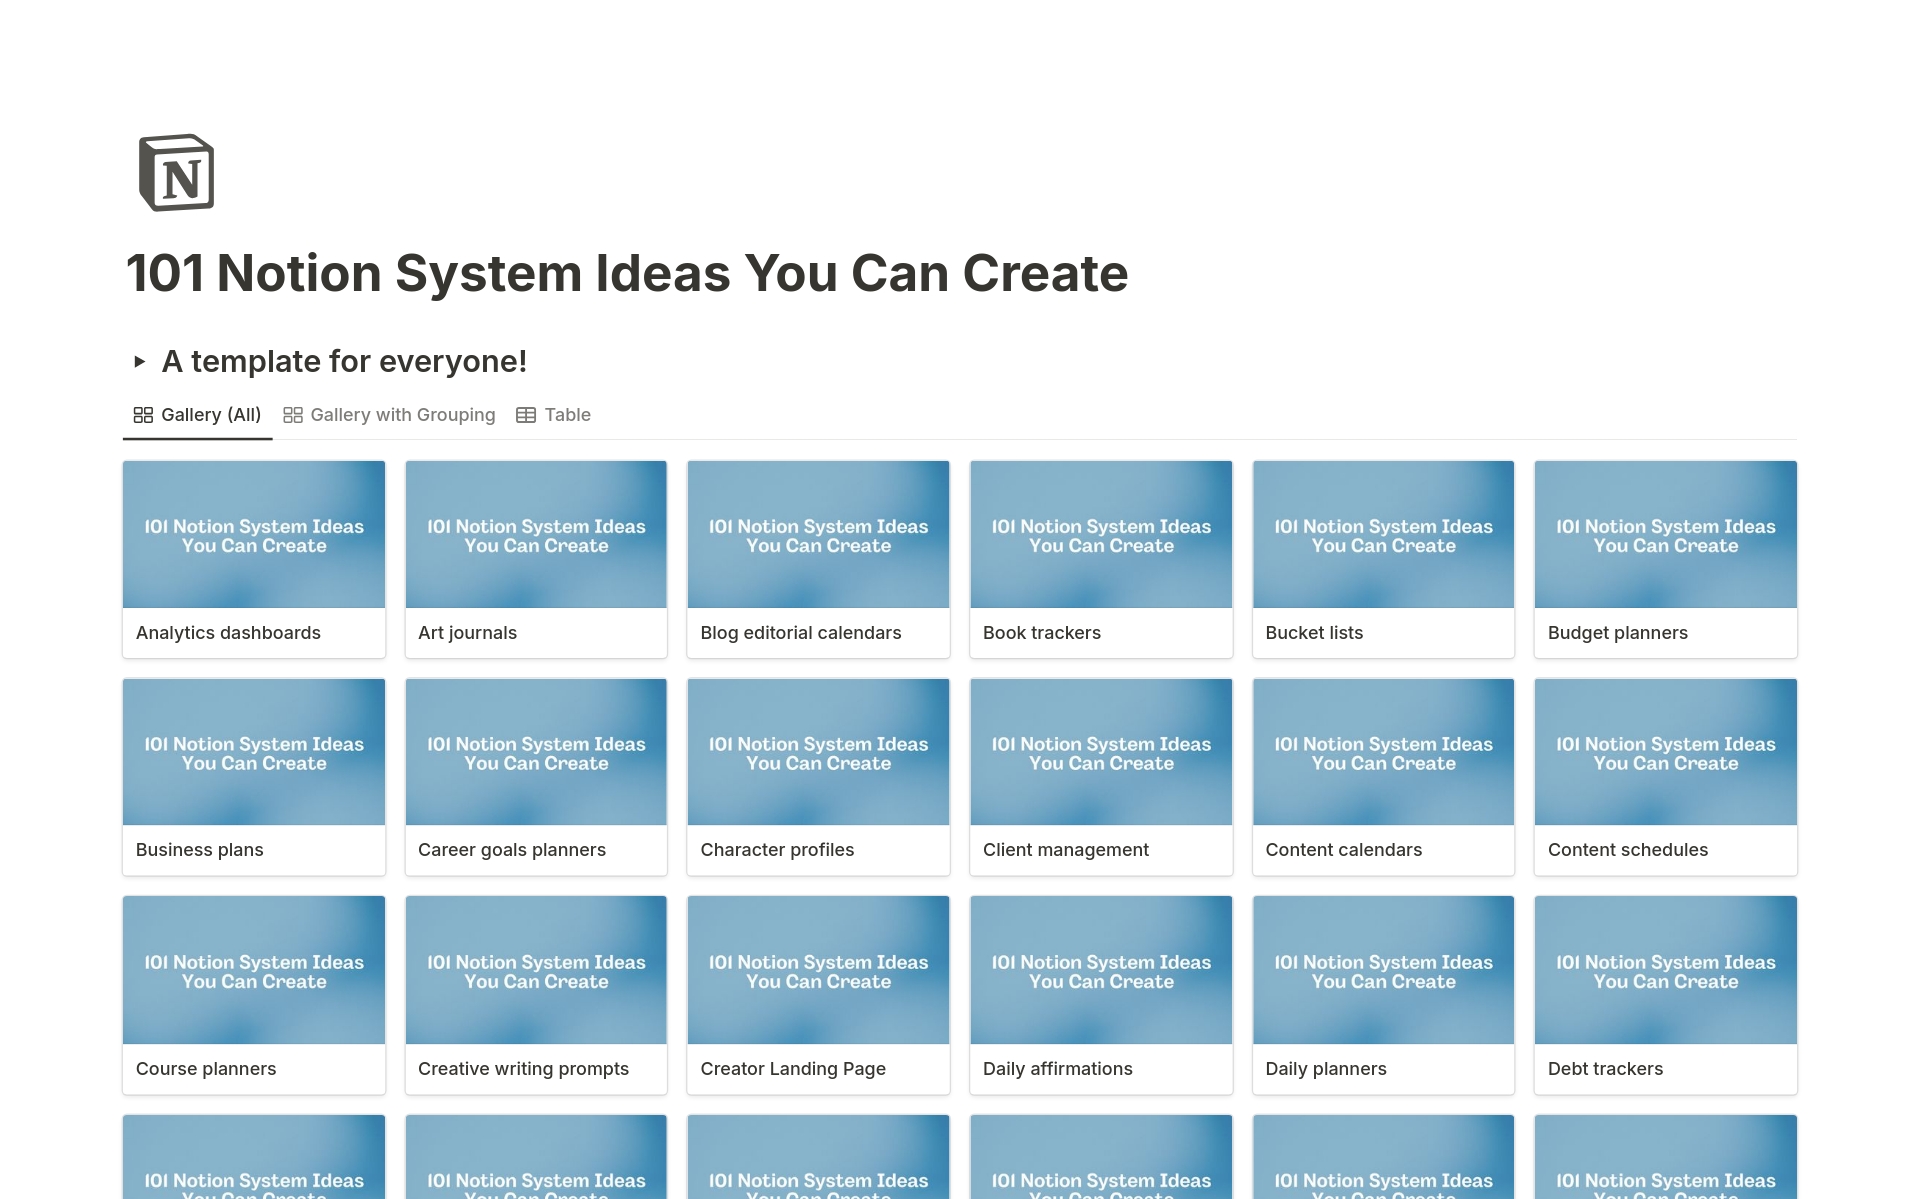Click the Daily affirmations title
The width and height of the screenshot is (1920, 1199).
click(x=1057, y=1069)
